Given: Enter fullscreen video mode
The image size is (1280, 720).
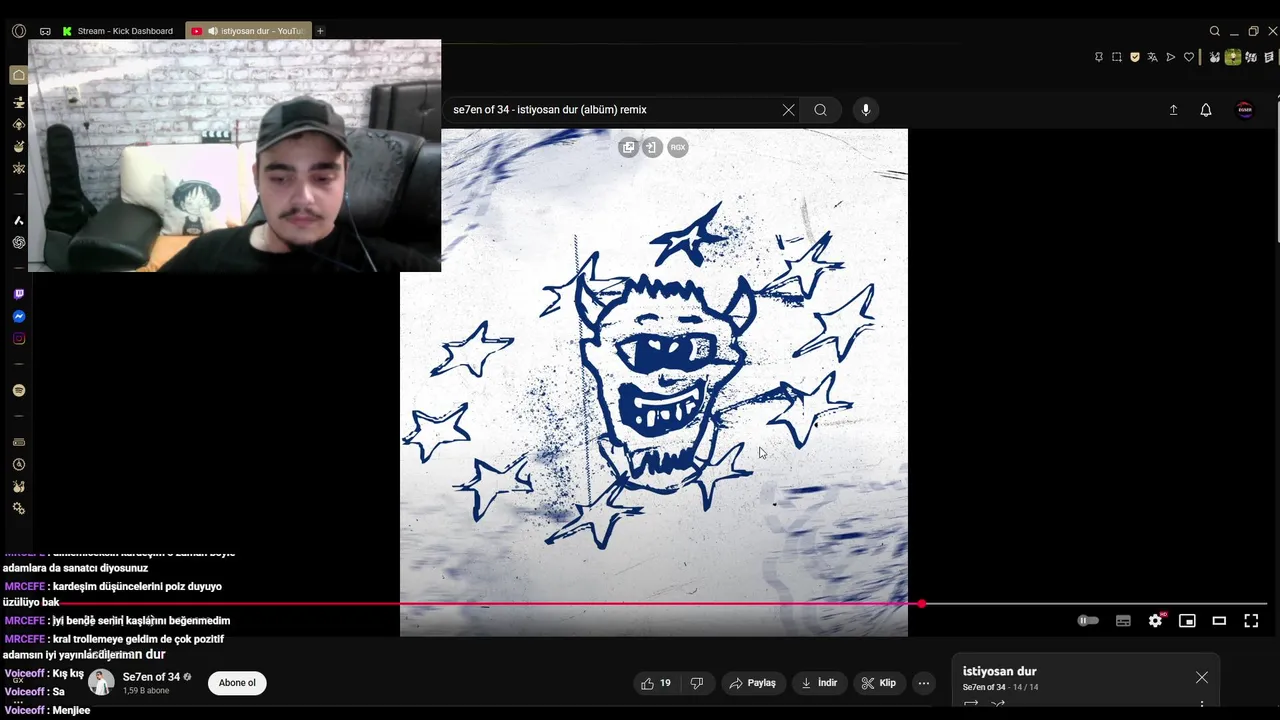Looking at the screenshot, I should [1251, 621].
